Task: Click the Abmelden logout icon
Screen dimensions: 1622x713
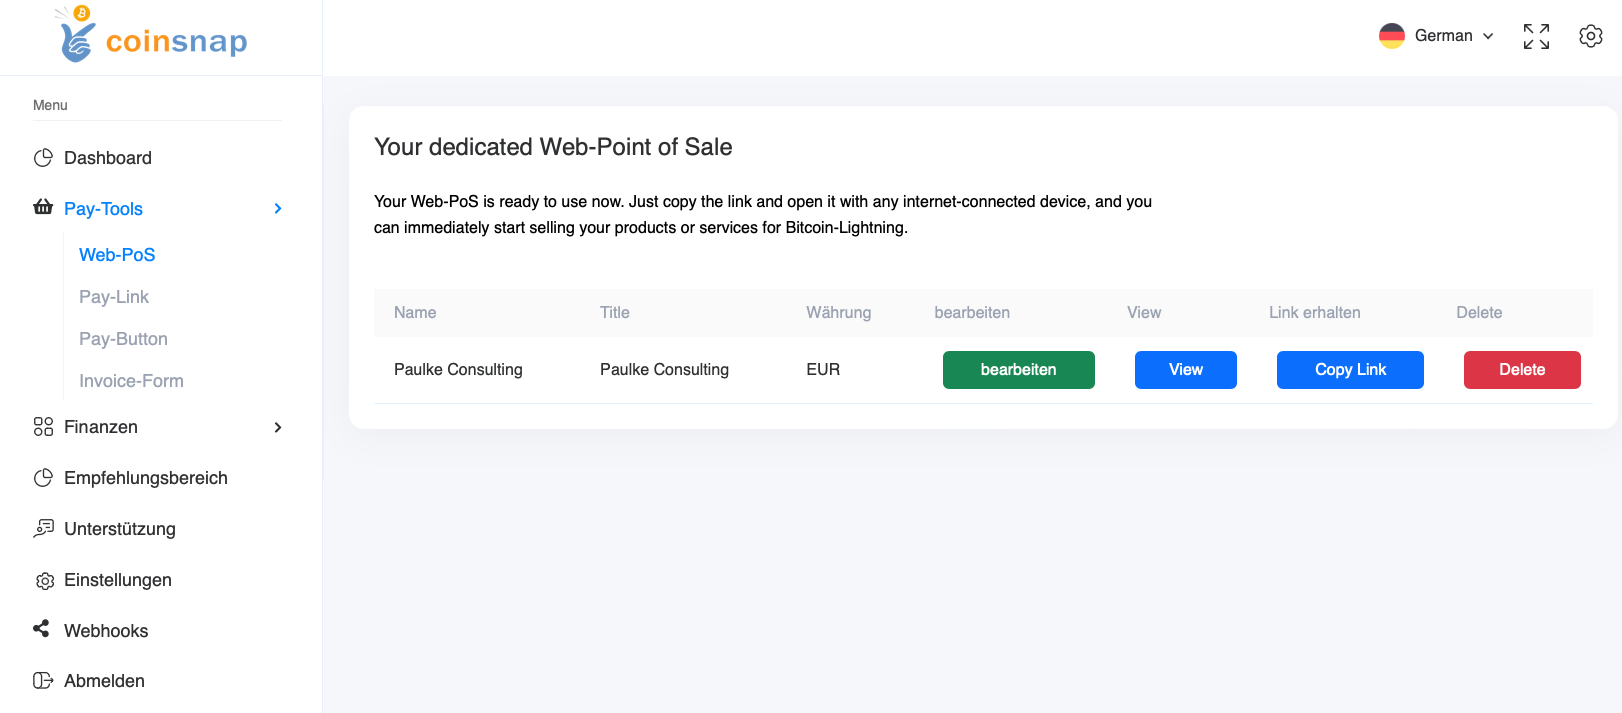Action: click(43, 681)
